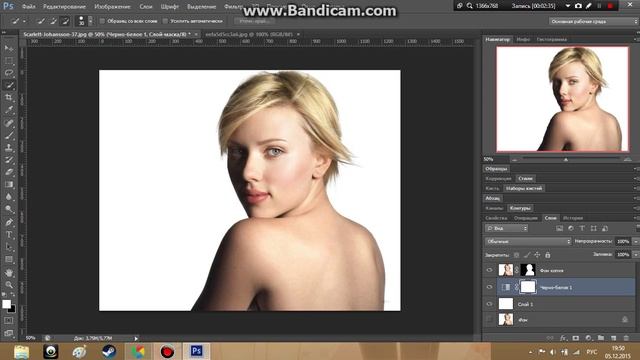
Task: Select the Clone Stamp tool
Action: tap(9, 147)
